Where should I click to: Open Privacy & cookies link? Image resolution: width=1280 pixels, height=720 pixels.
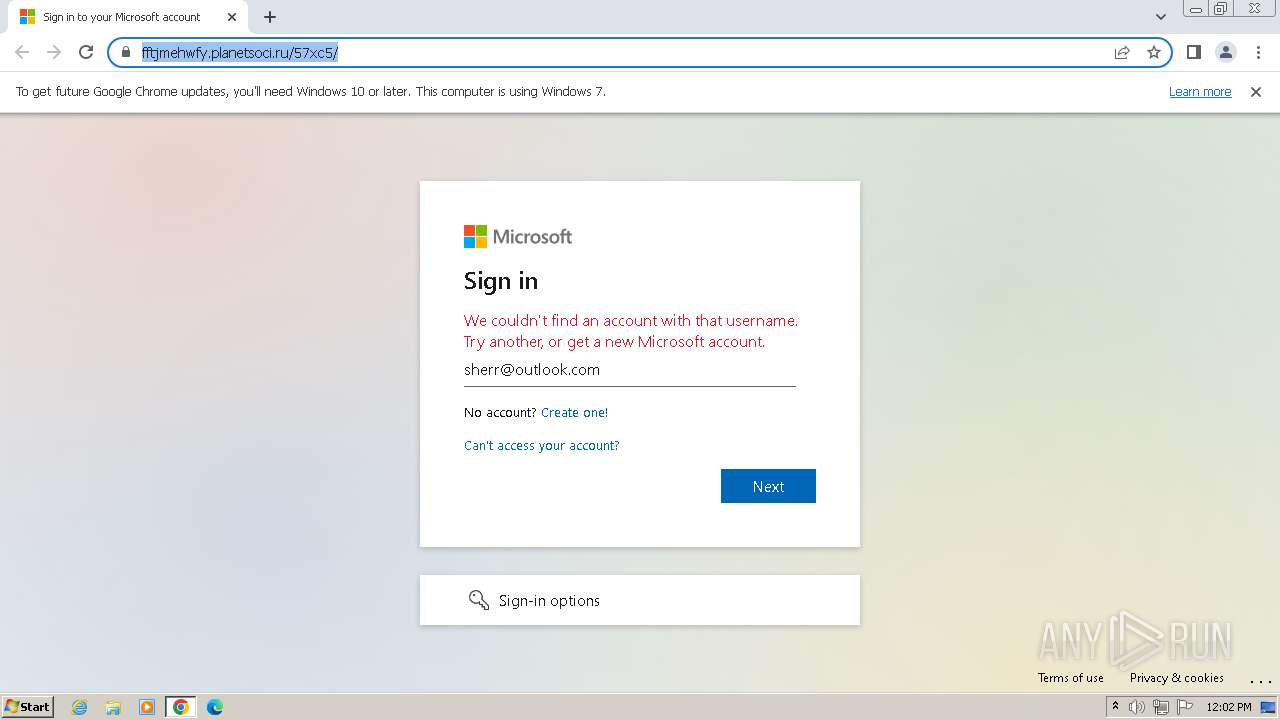[x=1176, y=677]
